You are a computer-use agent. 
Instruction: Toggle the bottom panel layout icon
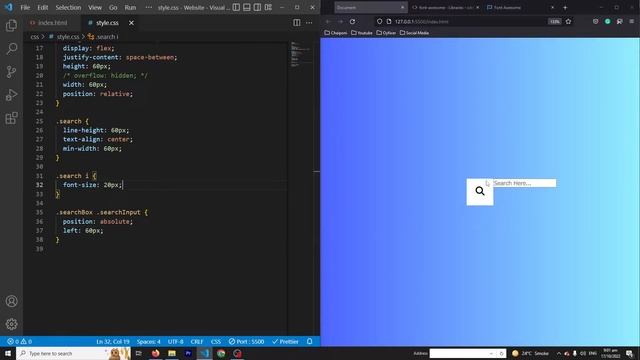[x=247, y=7]
